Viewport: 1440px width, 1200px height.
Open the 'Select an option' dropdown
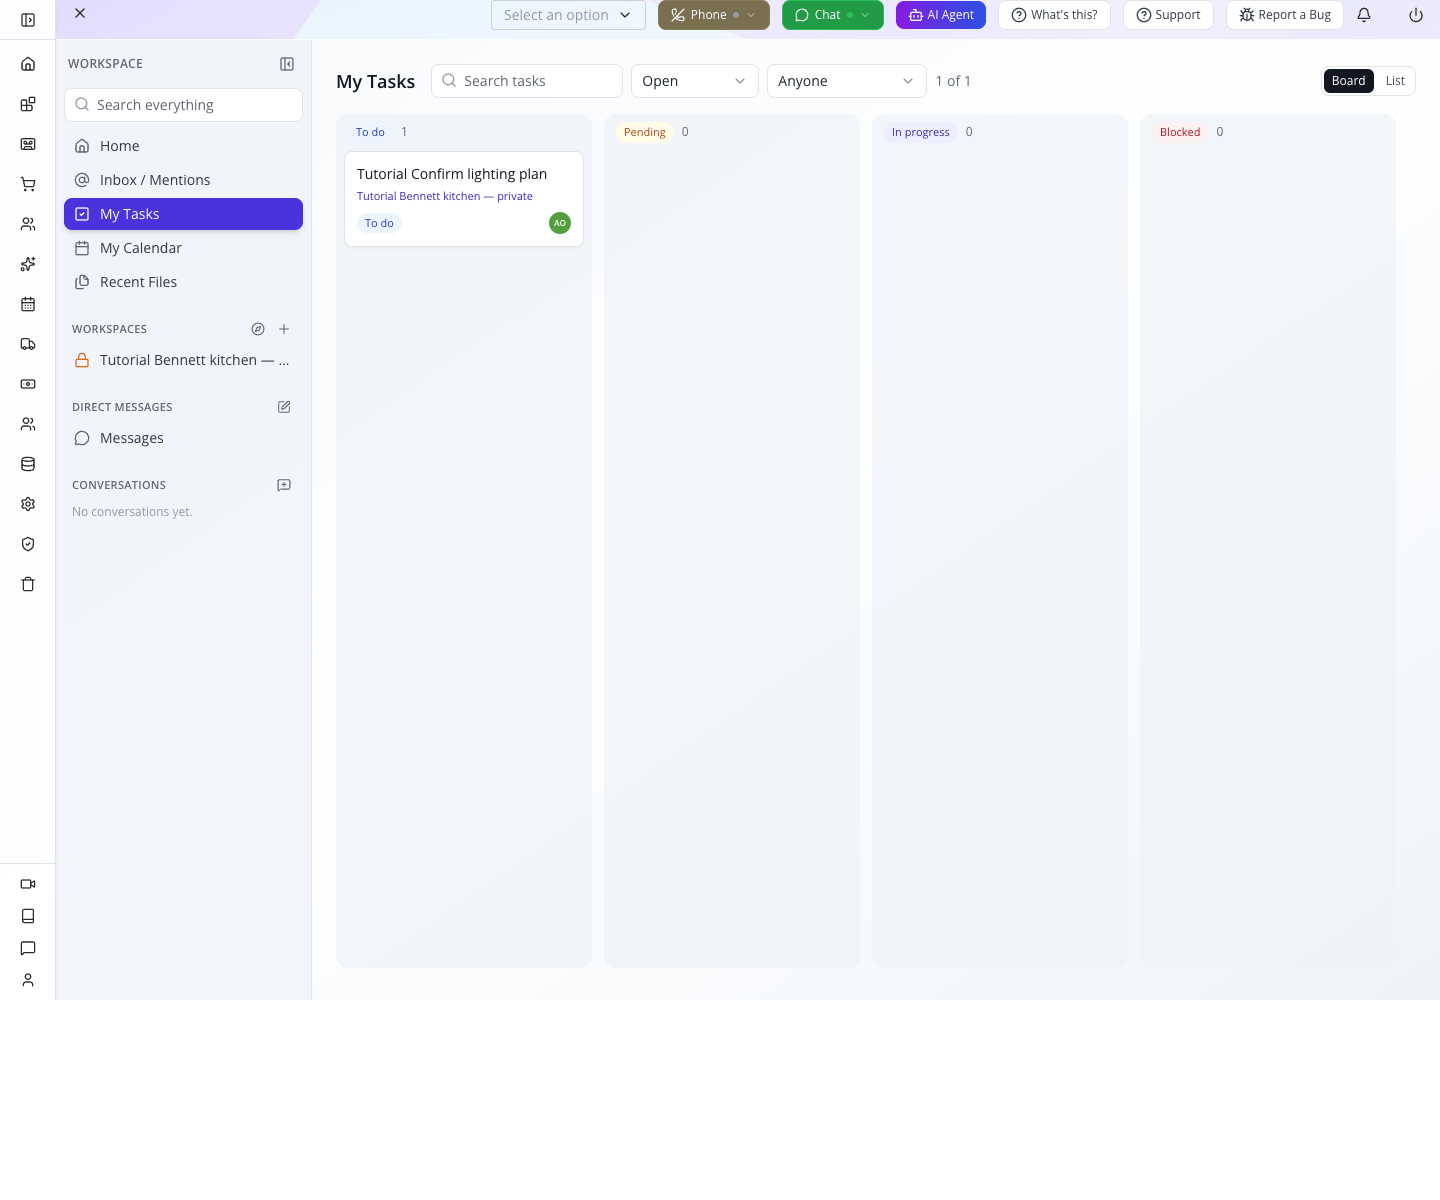568,15
